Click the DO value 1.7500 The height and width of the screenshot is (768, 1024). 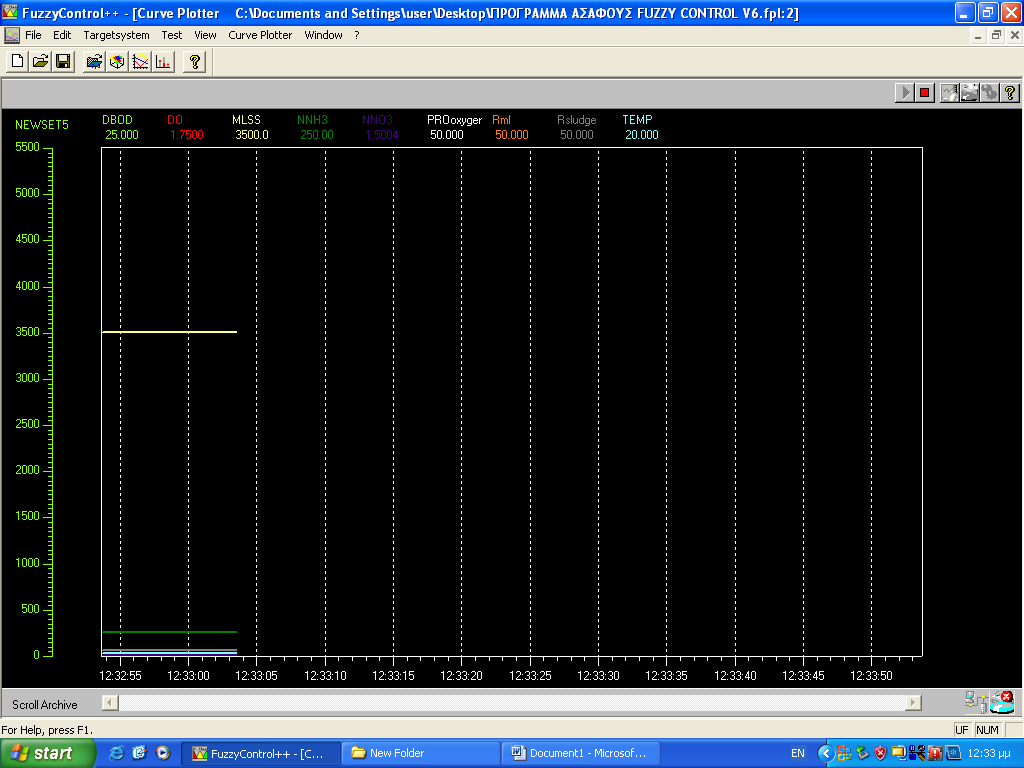click(x=187, y=135)
